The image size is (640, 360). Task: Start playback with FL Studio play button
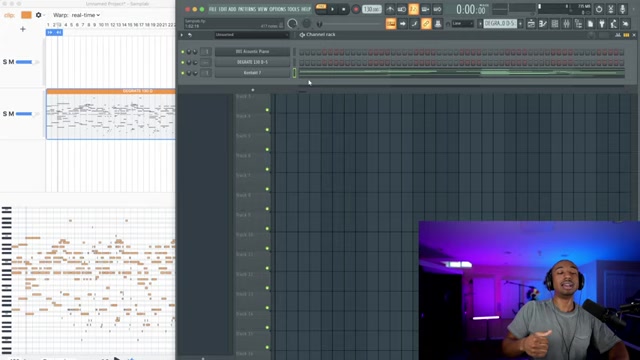click(x=332, y=9)
